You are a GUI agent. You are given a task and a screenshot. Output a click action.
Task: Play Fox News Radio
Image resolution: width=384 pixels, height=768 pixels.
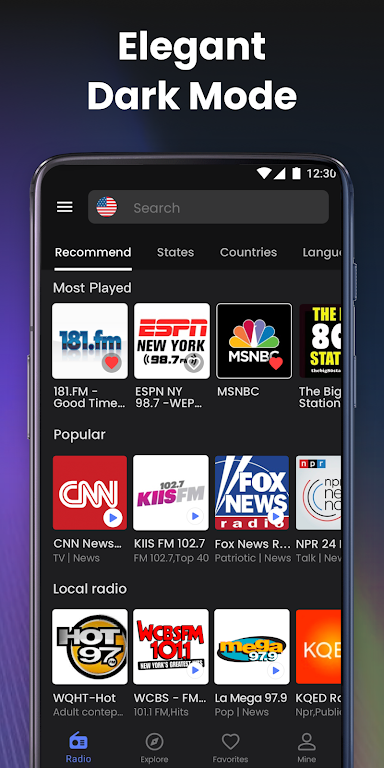pyautogui.click(x=276, y=516)
